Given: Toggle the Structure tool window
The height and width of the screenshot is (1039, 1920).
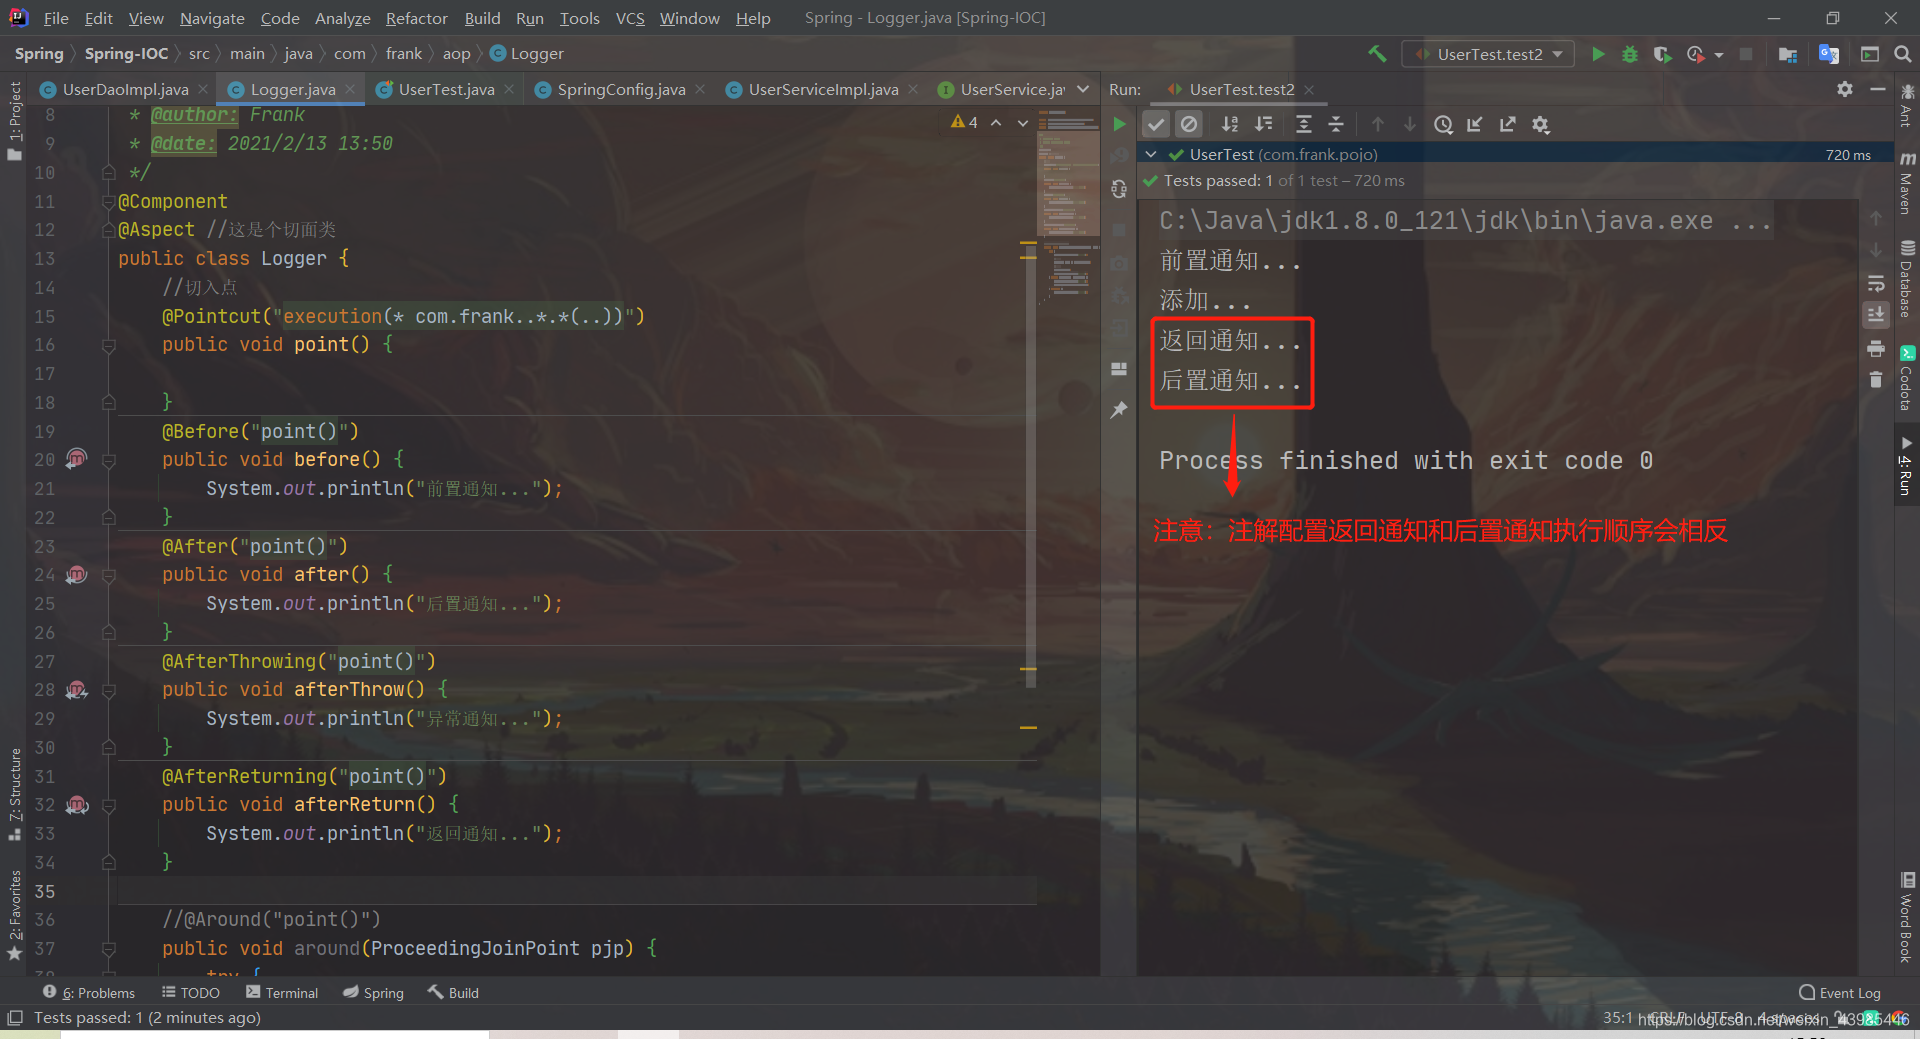Looking at the screenshot, I should point(14,795).
